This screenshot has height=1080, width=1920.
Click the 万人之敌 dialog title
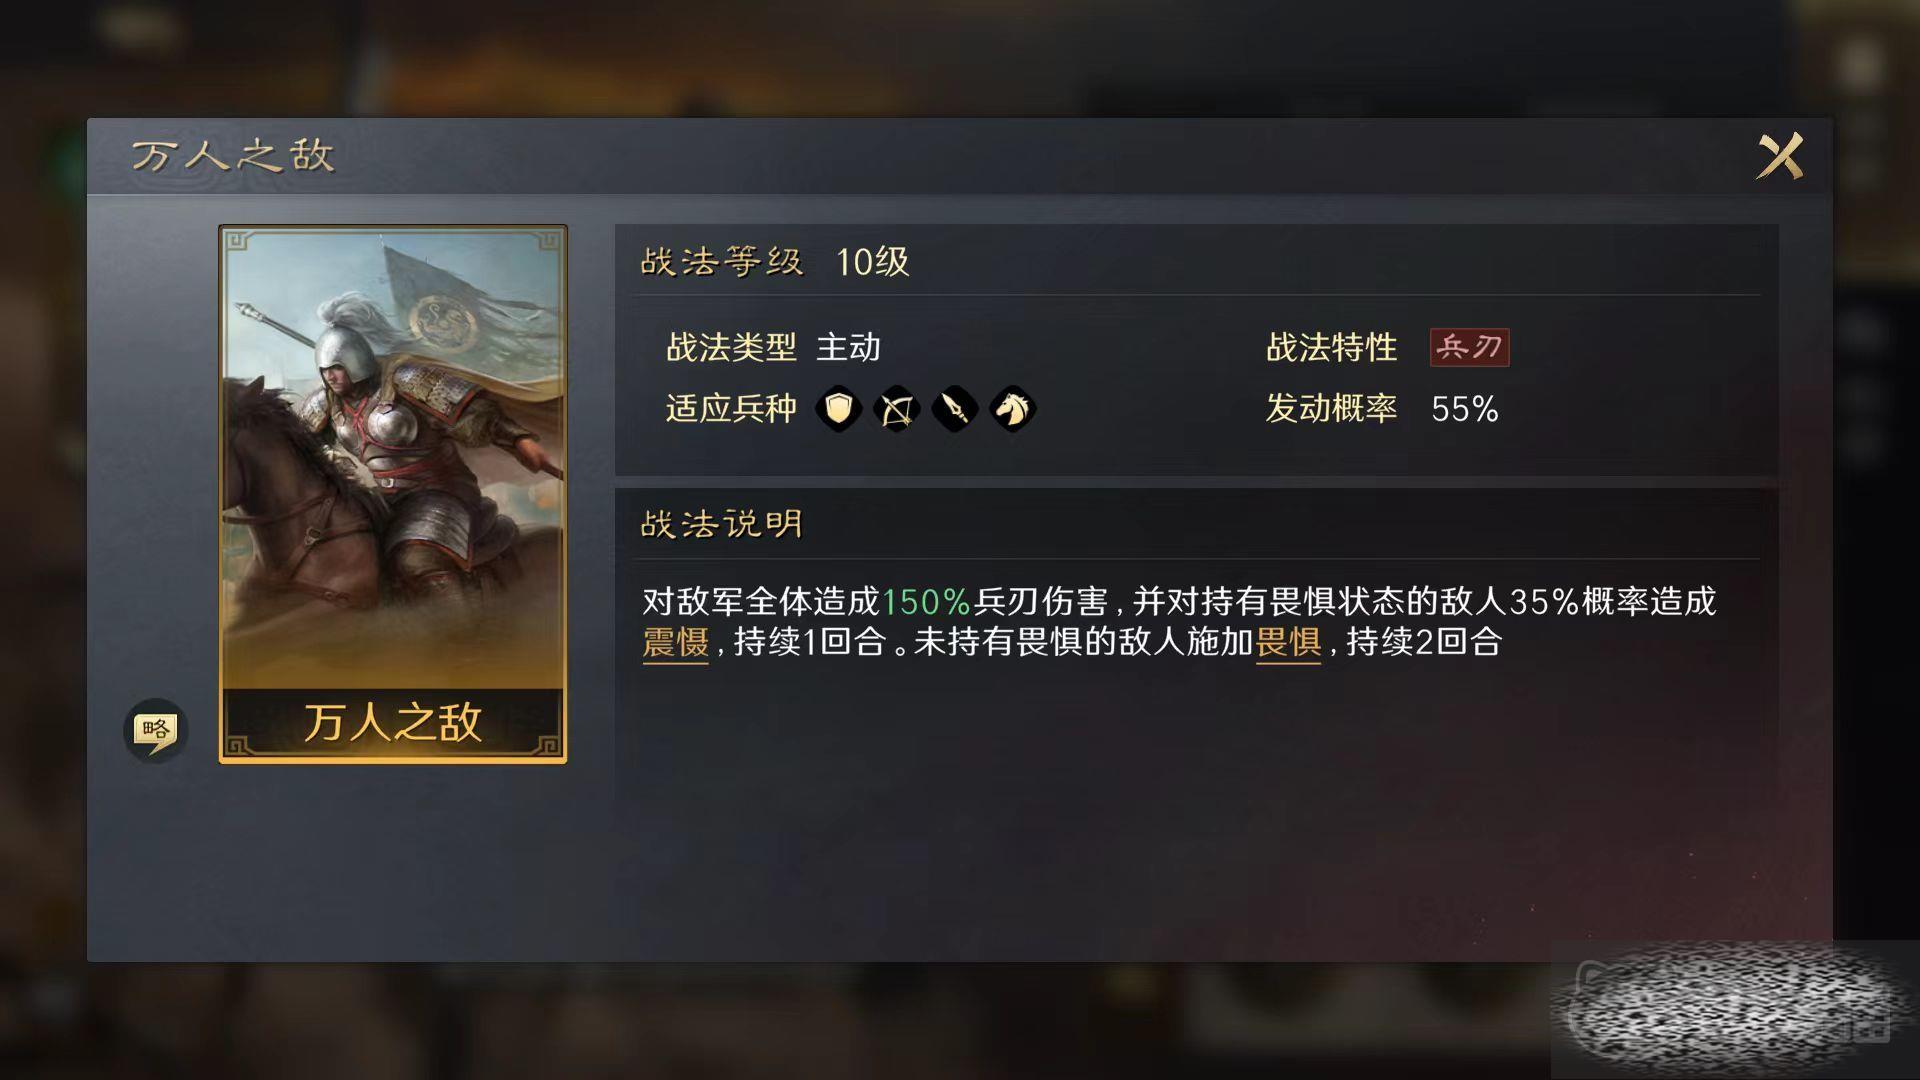point(233,156)
